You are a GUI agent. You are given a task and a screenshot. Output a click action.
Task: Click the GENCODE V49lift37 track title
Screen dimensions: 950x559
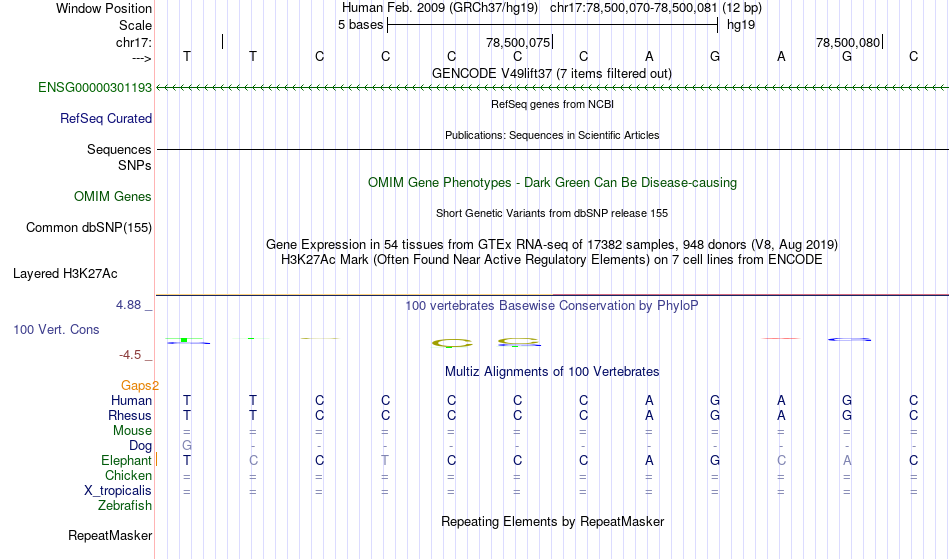point(551,73)
